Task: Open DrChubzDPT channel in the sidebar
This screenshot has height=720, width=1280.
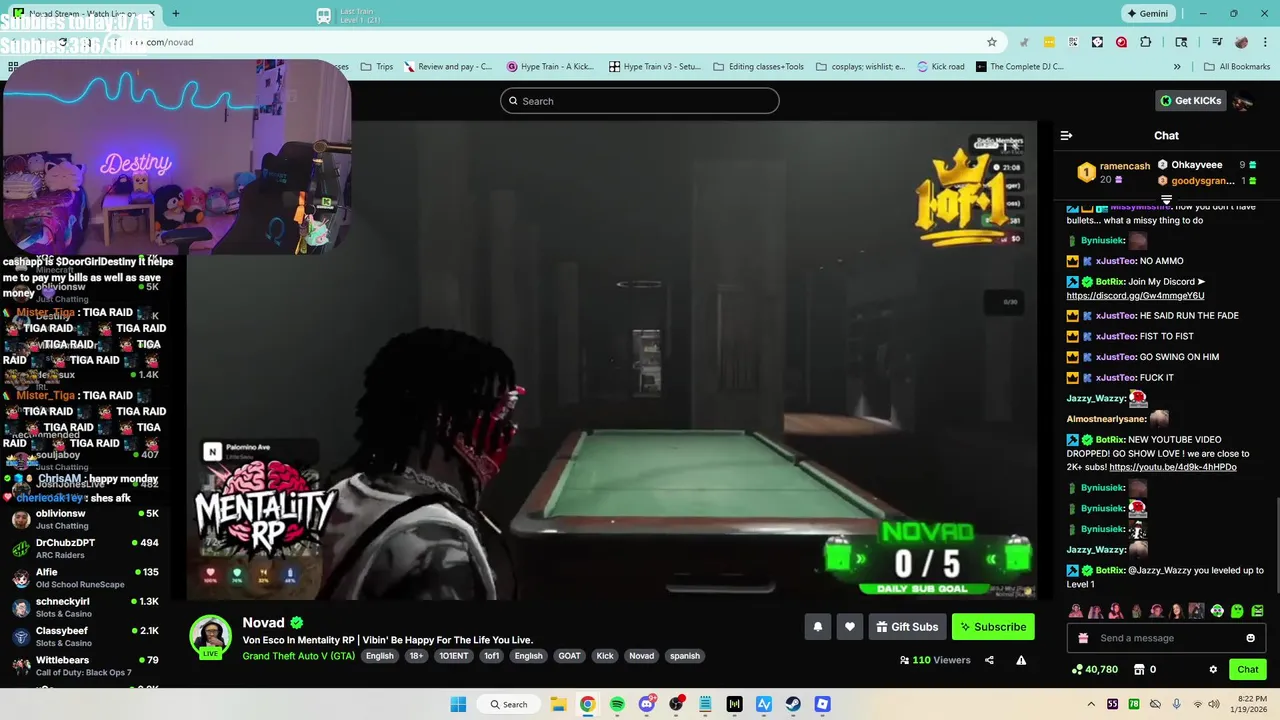Action: pyautogui.click(x=85, y=548)
